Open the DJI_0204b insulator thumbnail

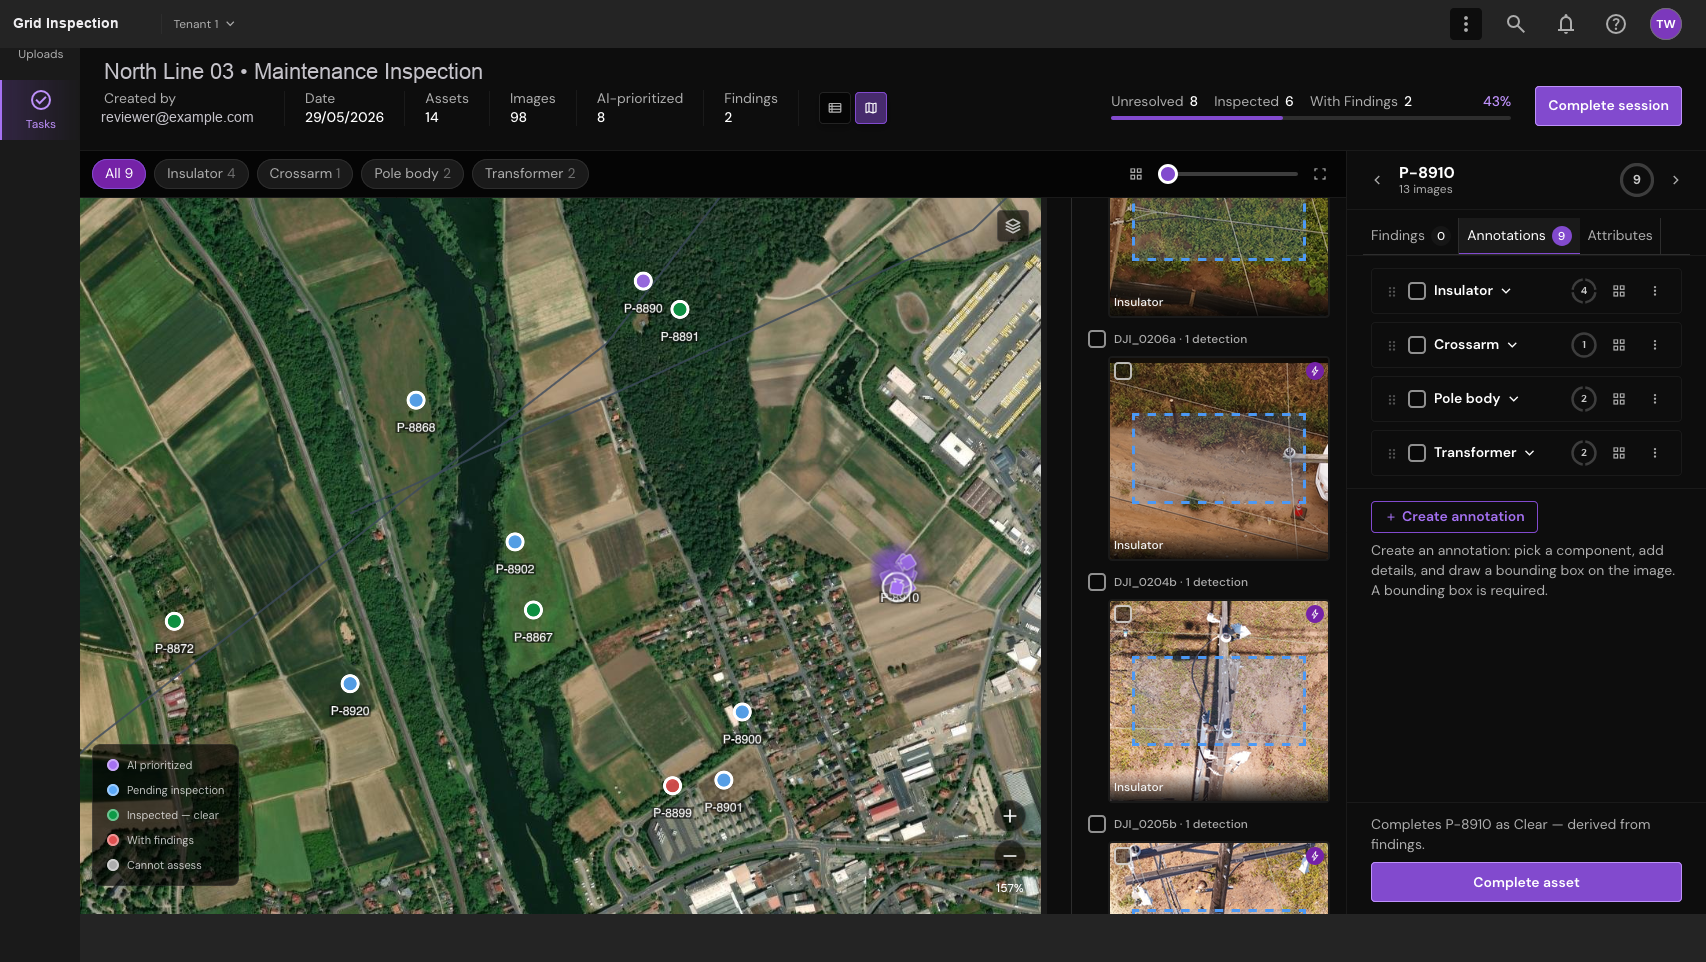pyautogui.click(x=1219, y=702)
